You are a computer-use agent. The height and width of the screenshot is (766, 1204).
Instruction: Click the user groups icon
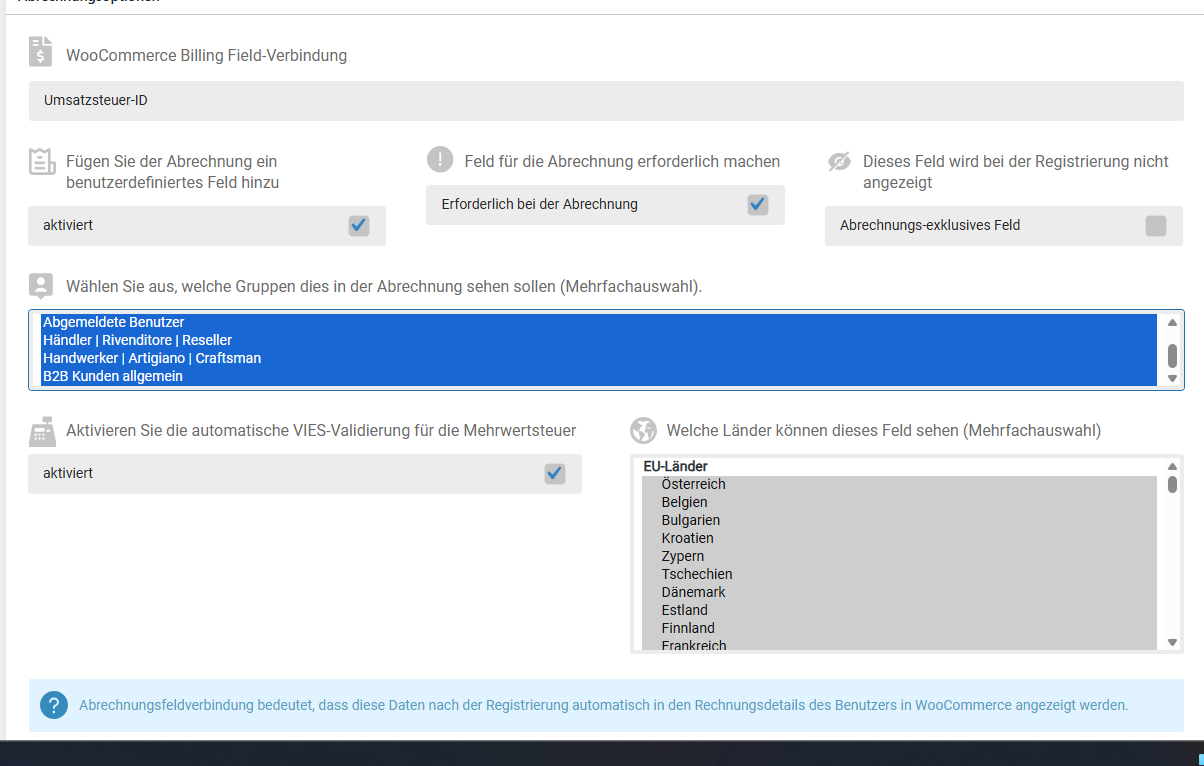[x=41, y=286]
